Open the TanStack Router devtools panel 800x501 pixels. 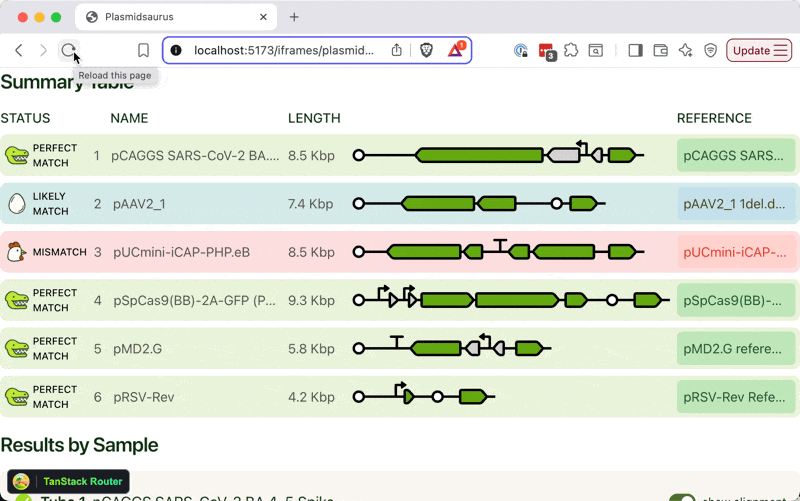(69, 481)
